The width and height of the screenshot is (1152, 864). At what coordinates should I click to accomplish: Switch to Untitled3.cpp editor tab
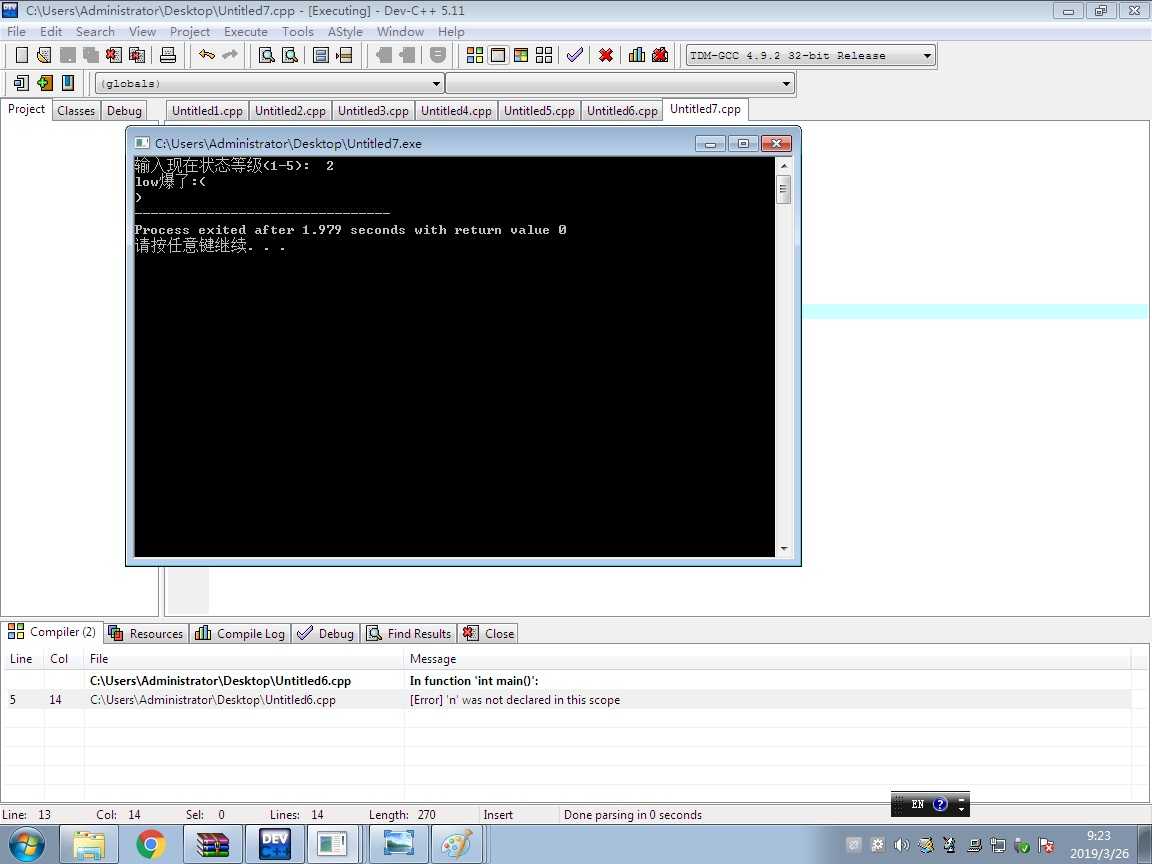click(373, 110)
